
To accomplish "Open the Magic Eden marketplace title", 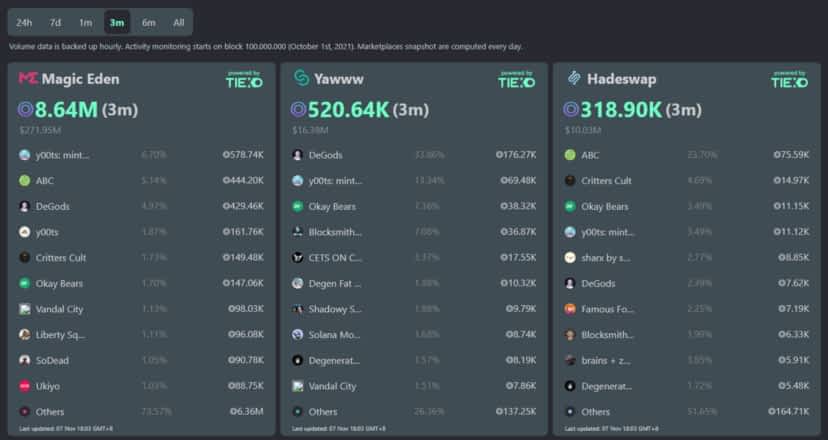I will point(80,79).
